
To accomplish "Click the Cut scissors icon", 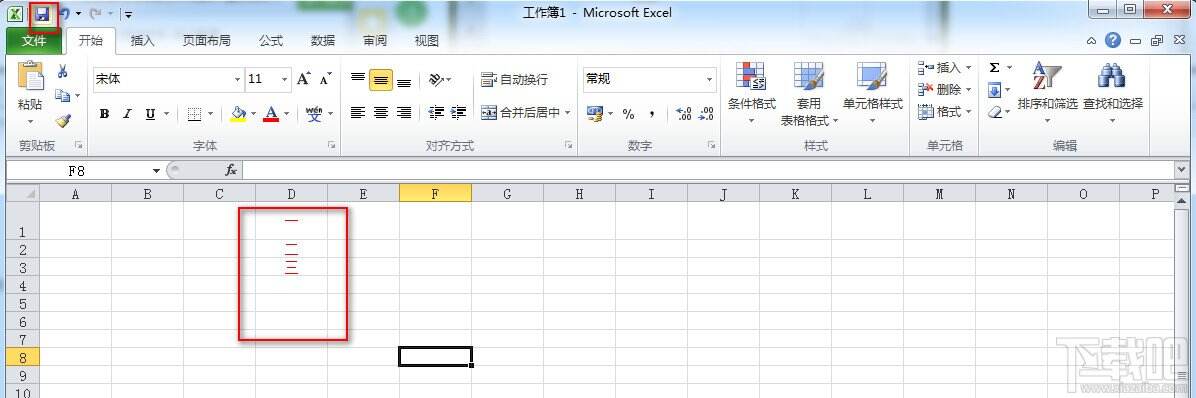I will [x=63, y=71].
